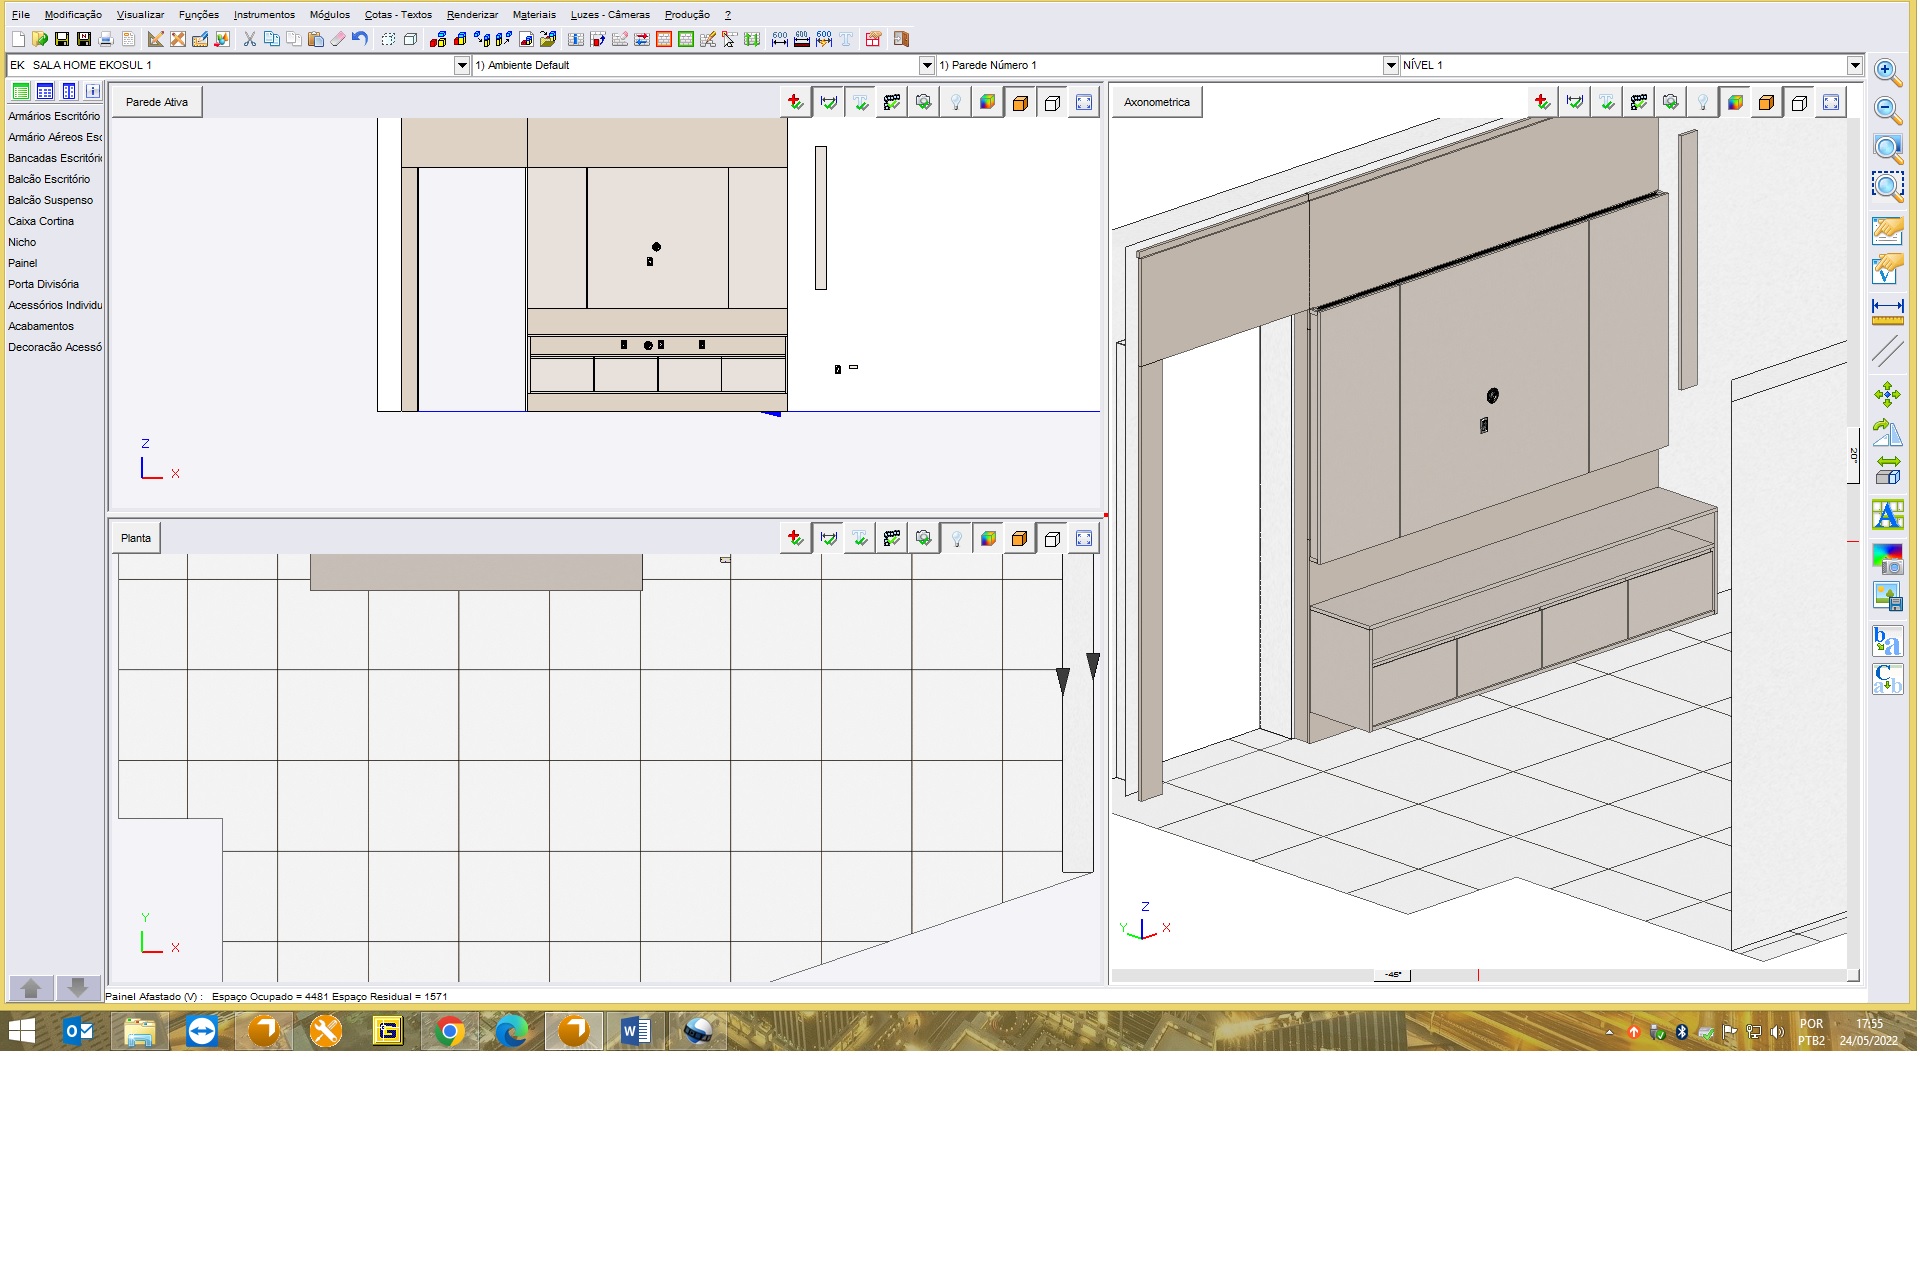Zoom in with the plus magnifier

1888,73
